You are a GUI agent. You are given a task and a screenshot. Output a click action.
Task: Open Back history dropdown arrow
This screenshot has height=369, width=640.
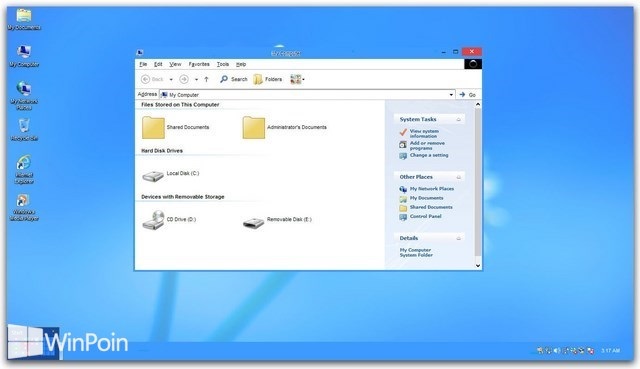[x=171, y=80]
